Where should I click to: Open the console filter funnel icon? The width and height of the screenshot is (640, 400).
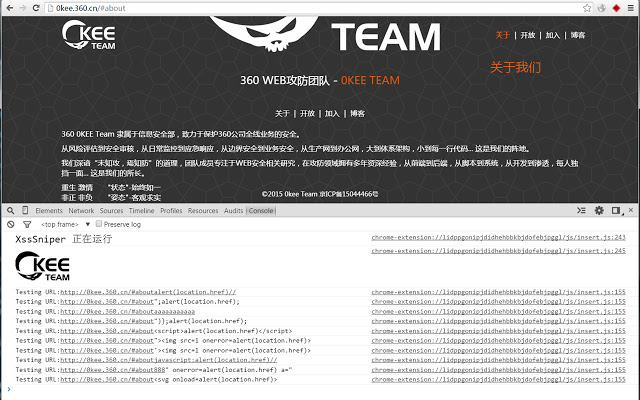tap(27, 224)
